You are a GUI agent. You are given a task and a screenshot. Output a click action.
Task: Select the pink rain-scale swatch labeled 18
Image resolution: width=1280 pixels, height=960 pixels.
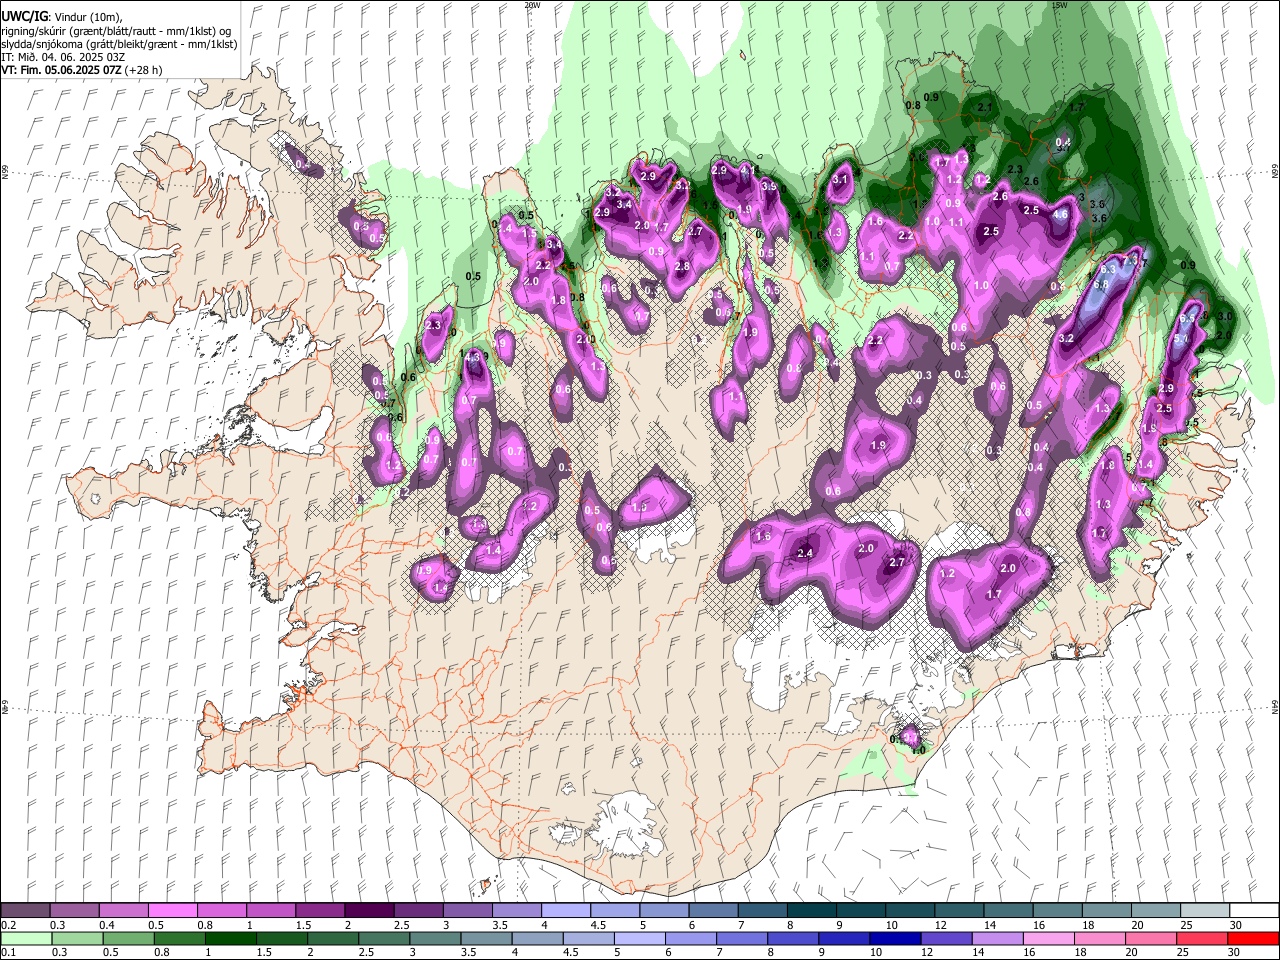click(x=1099, y=938)
